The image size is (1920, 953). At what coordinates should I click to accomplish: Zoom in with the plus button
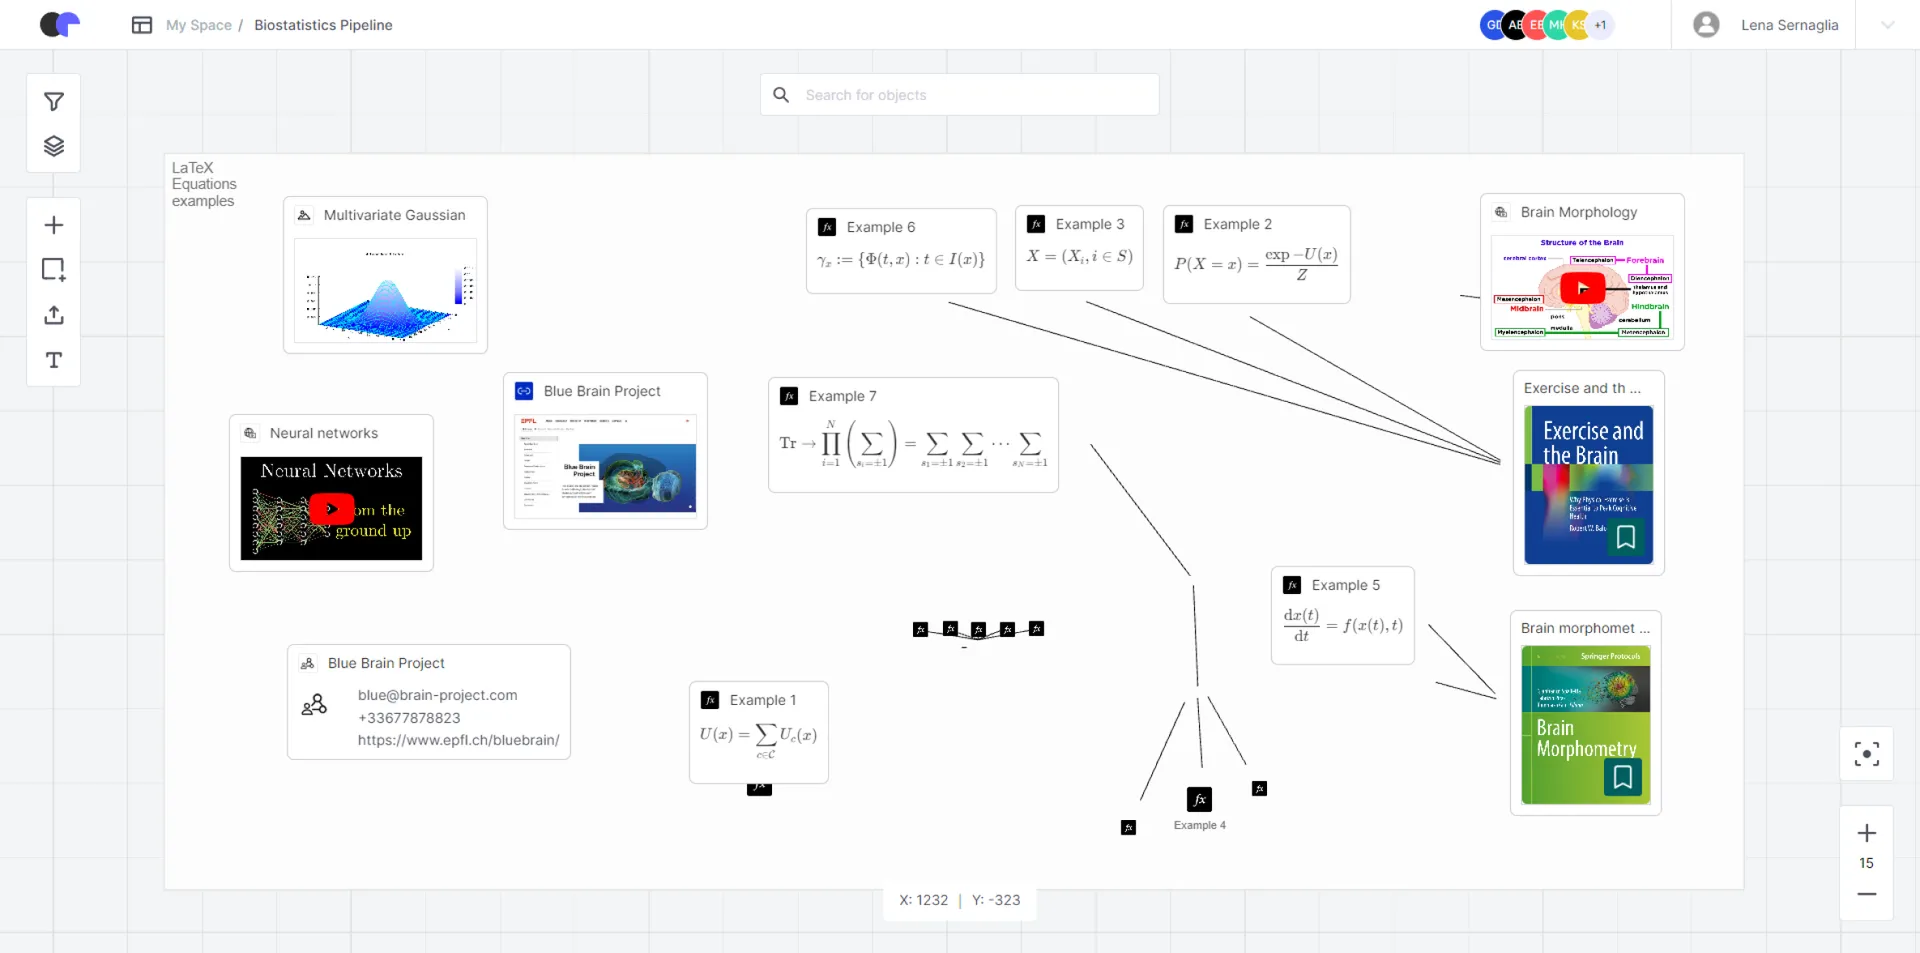[x=1866, y=833]
